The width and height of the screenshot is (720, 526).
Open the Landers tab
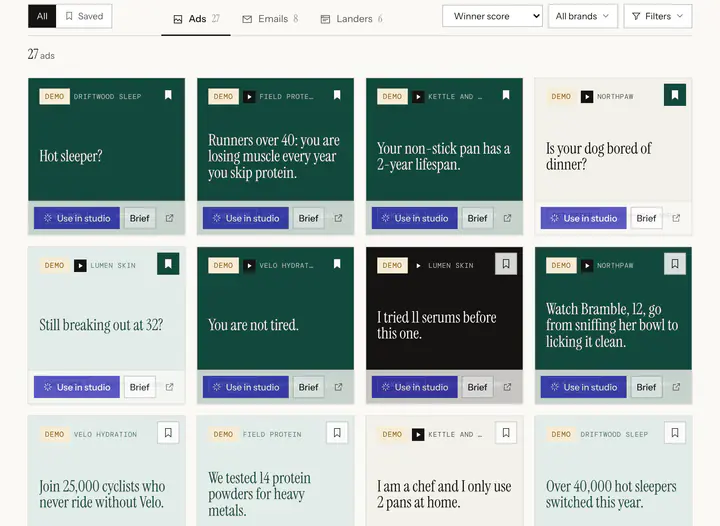click(351, 19)
